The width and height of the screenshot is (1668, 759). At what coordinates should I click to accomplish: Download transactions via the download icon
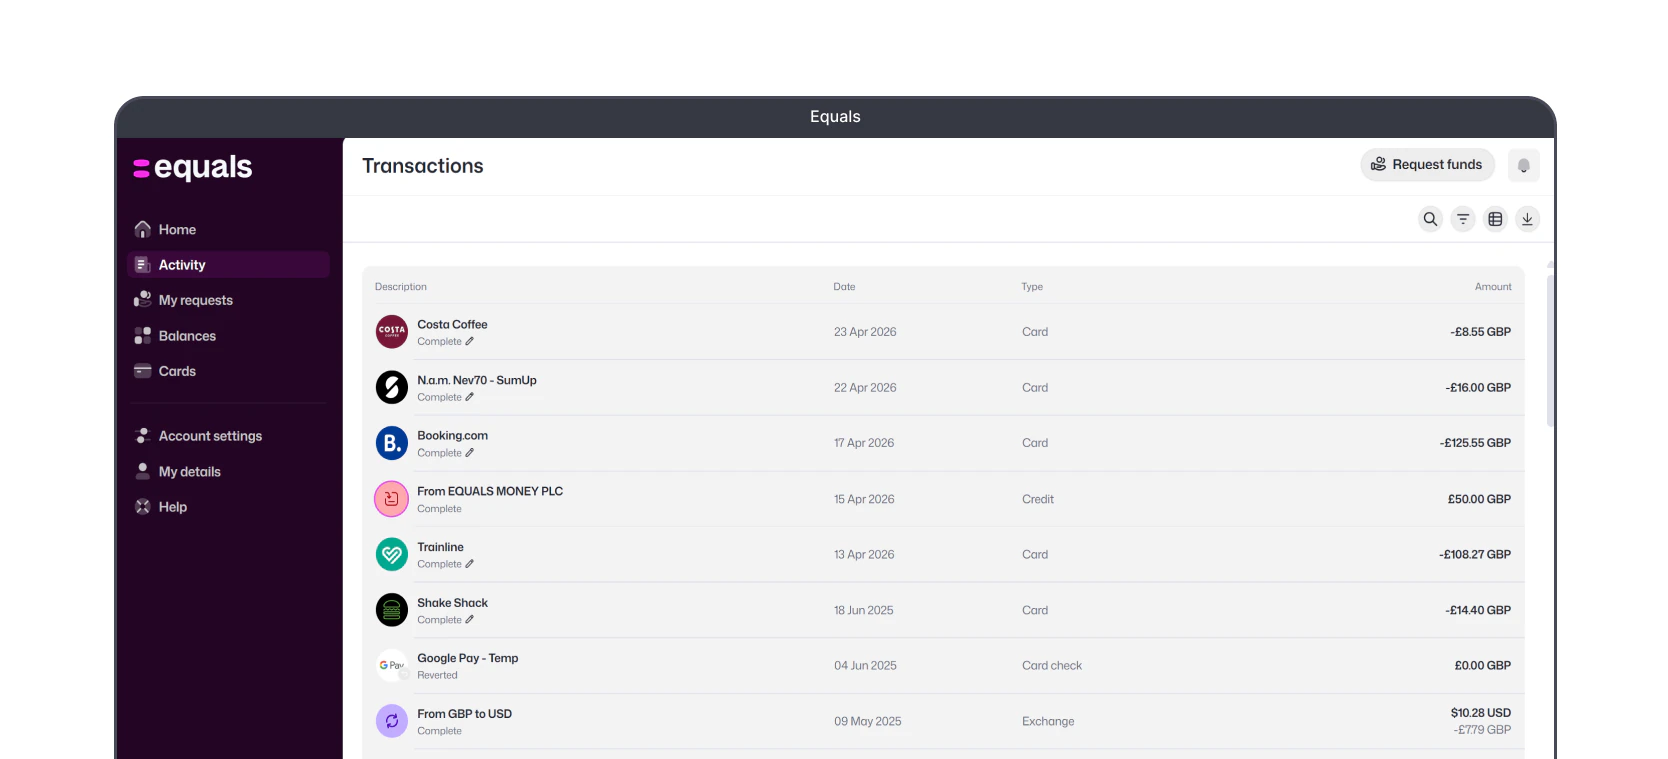[1527, 219]
